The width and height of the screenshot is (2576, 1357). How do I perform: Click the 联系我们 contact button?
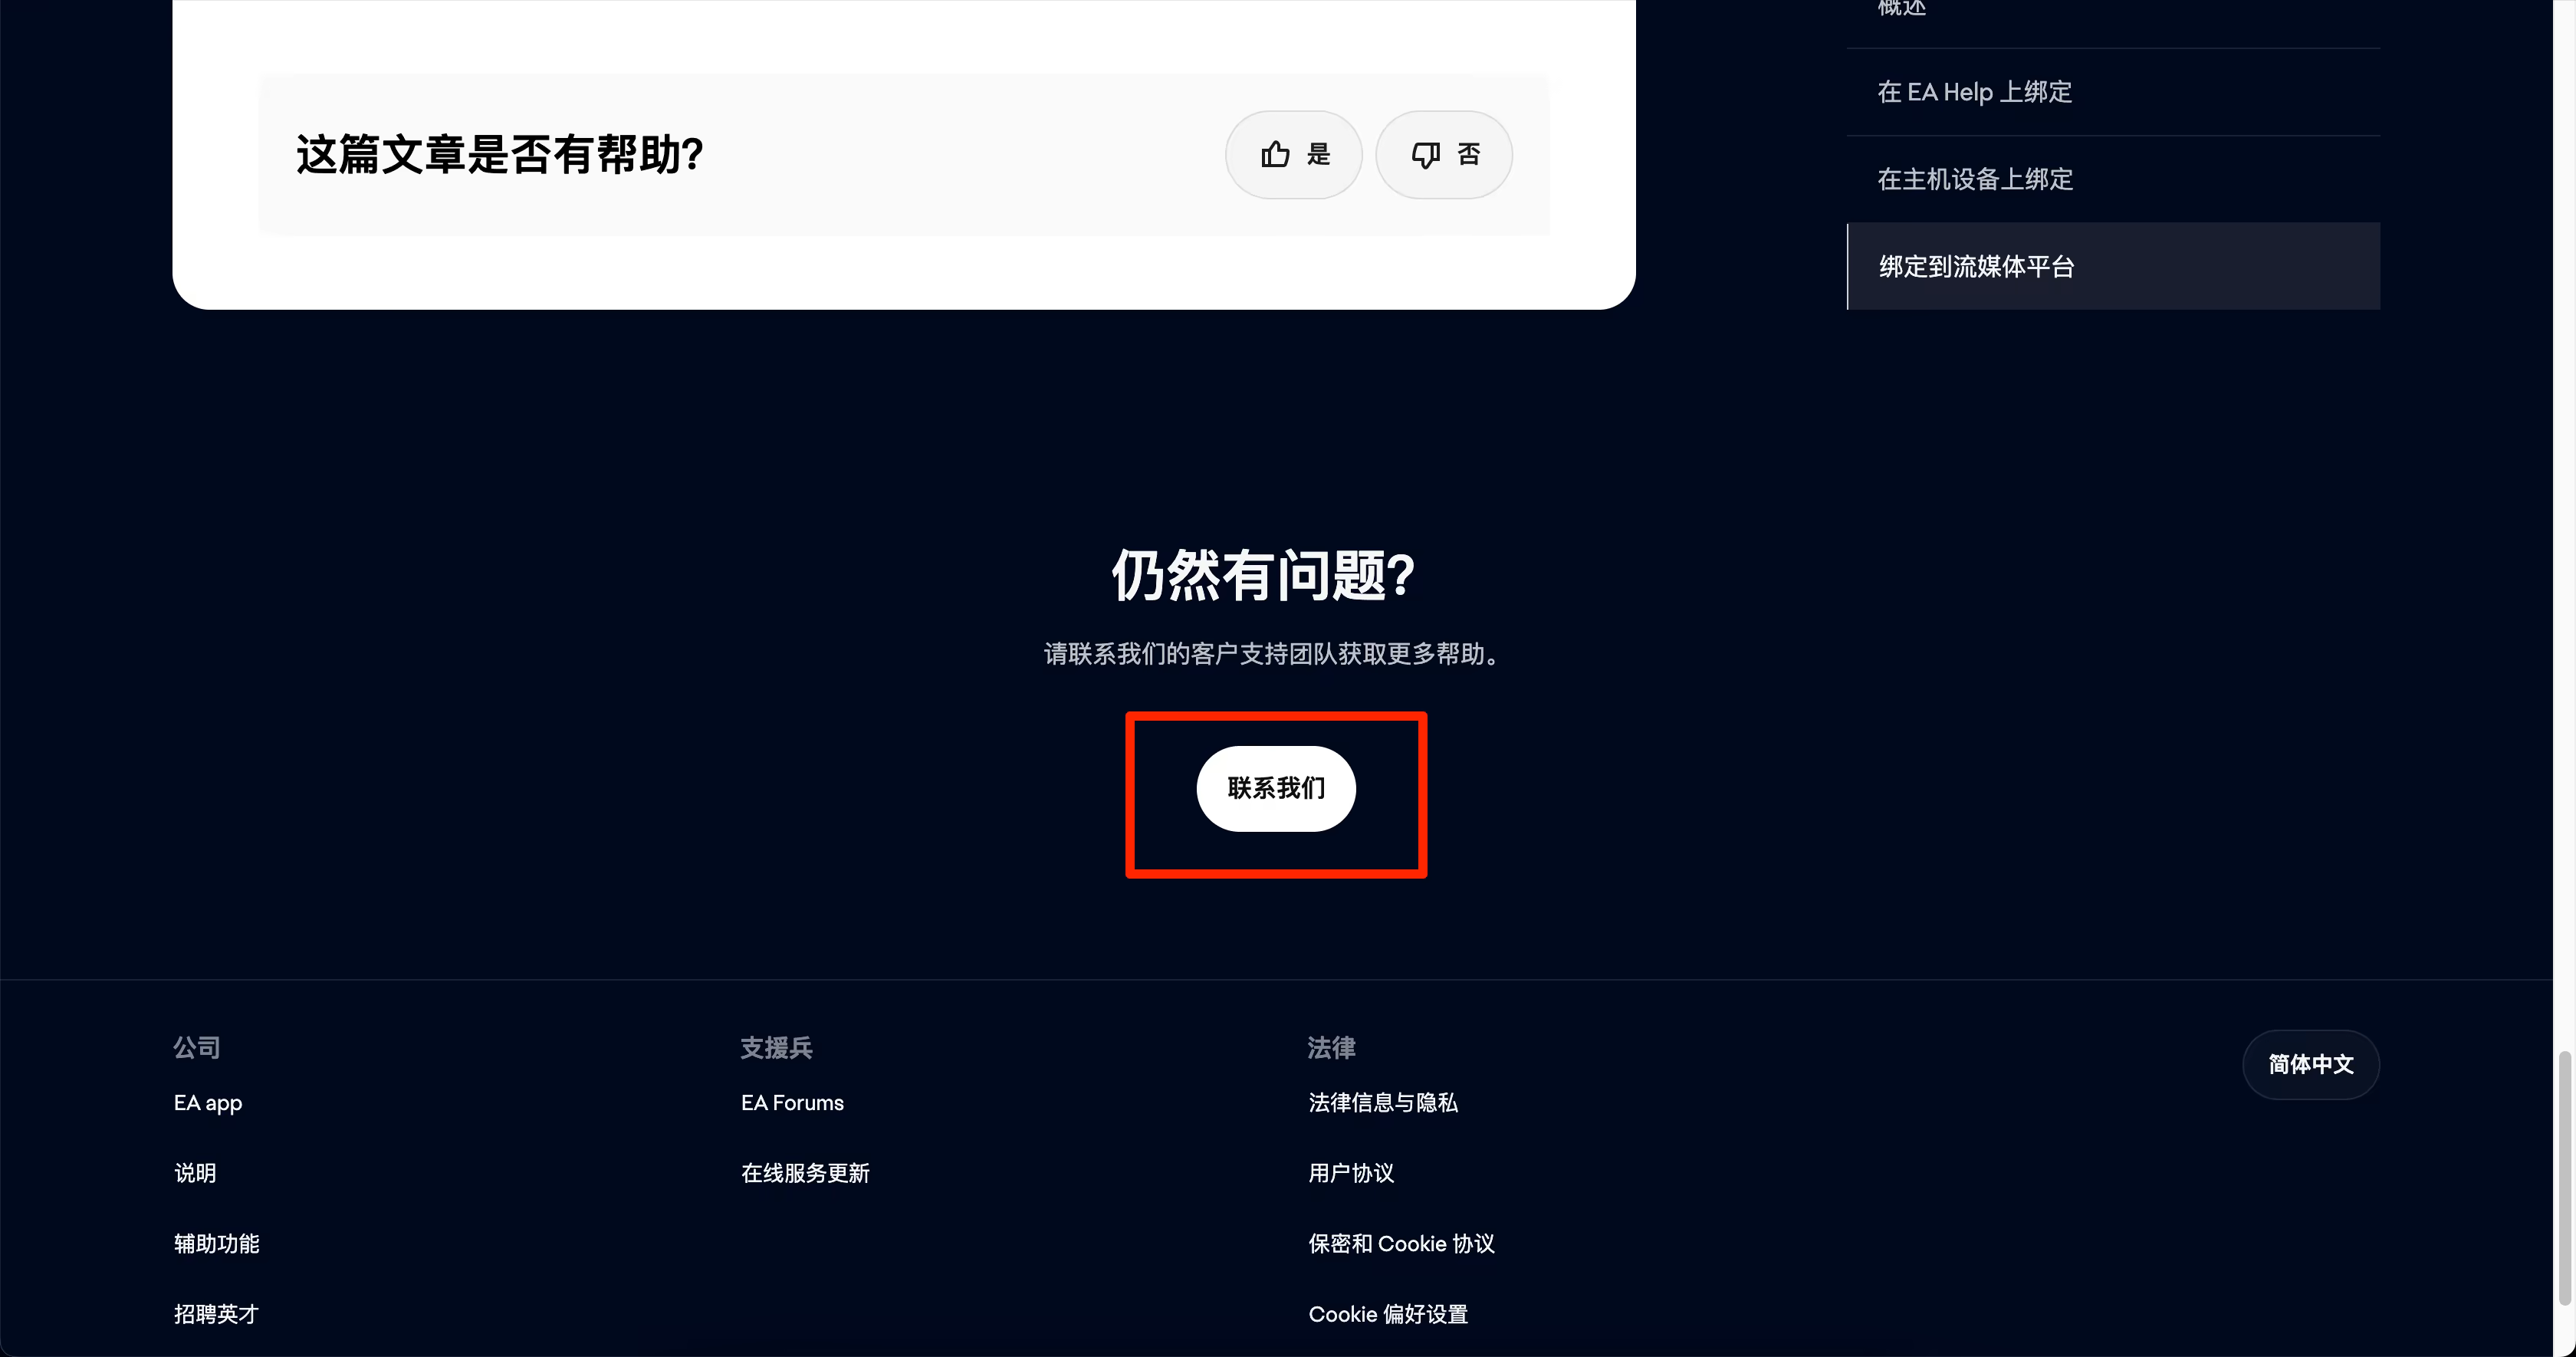point(1276,788)
